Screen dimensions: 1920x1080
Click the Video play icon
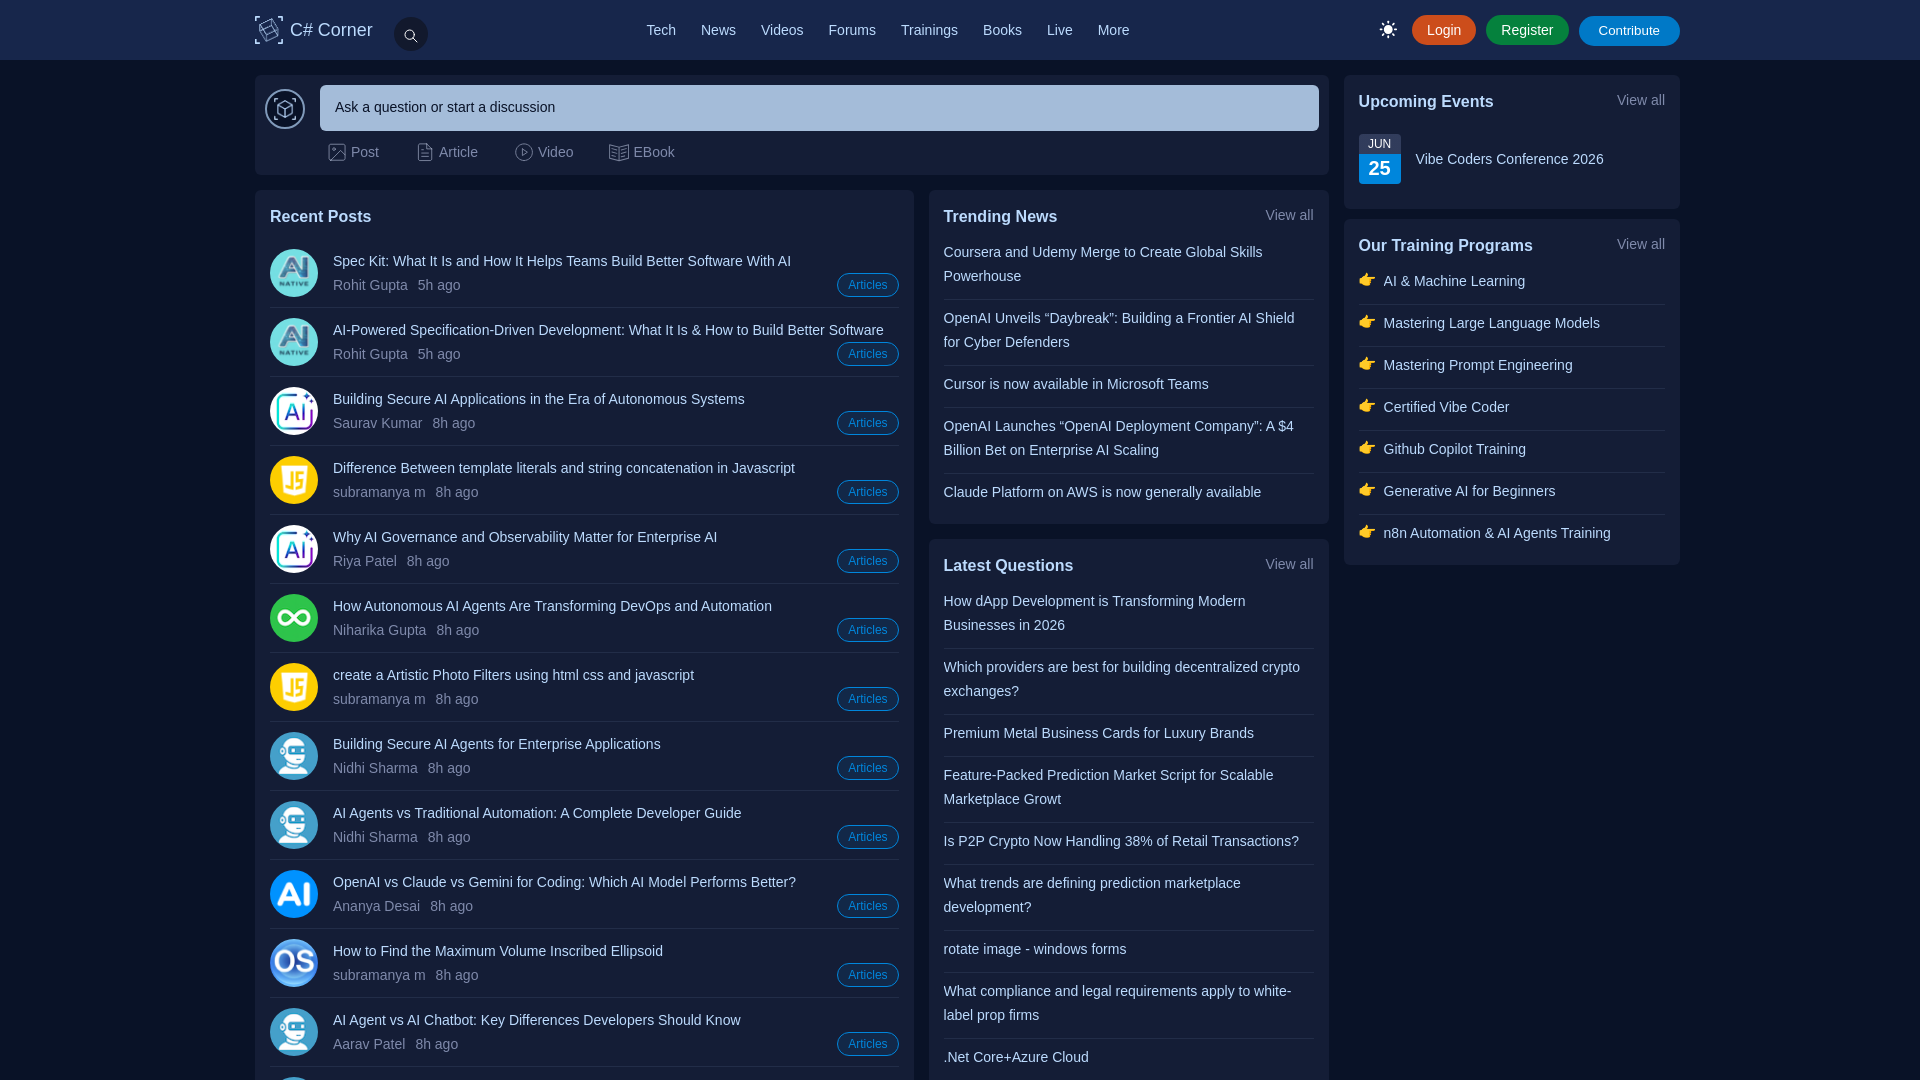524,152
